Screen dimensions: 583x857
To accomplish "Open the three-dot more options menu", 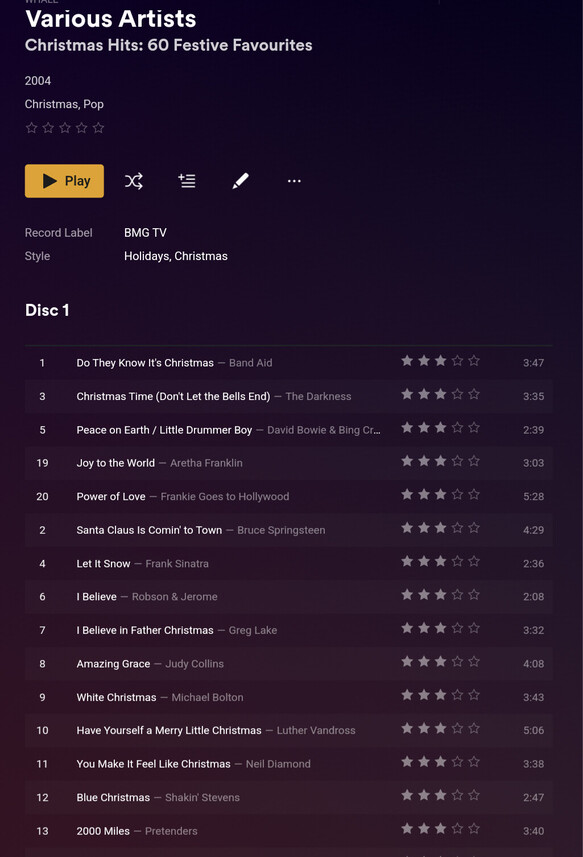I will point(294,181).
